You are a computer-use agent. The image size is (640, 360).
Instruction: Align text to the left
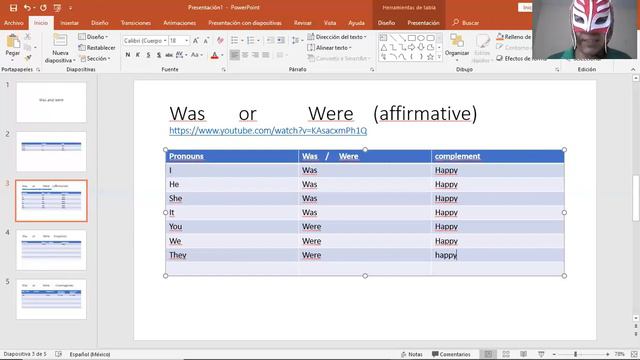tap(234, 55)
